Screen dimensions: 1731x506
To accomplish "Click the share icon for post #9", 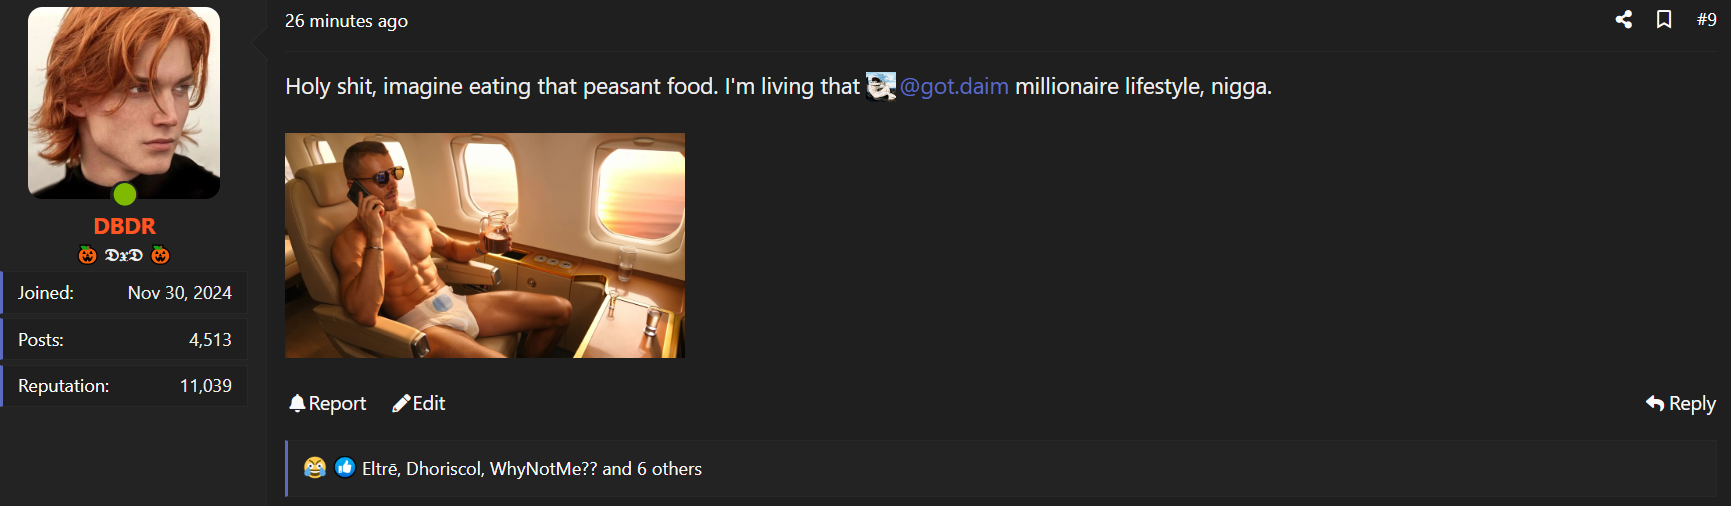I will (x=1624, y=19).
